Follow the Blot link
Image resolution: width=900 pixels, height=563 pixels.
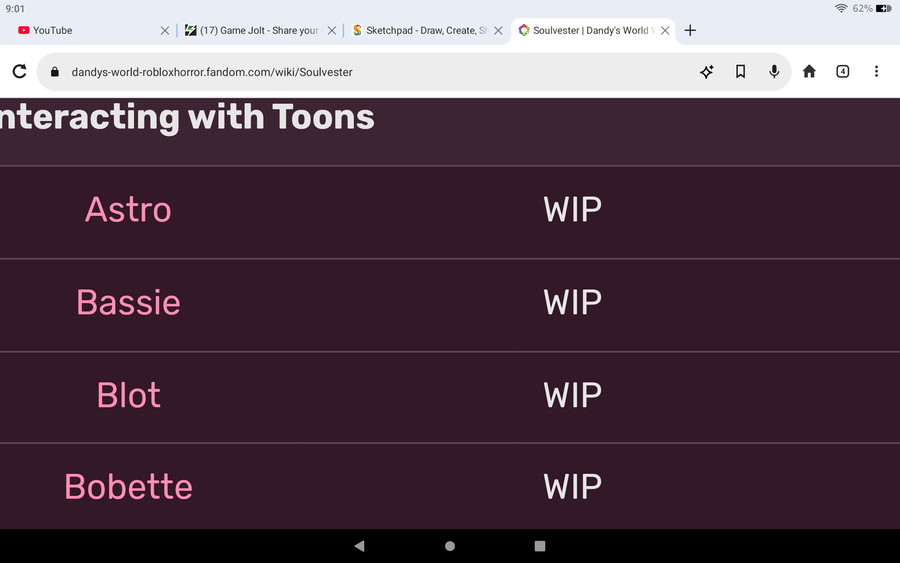[128, 395]
